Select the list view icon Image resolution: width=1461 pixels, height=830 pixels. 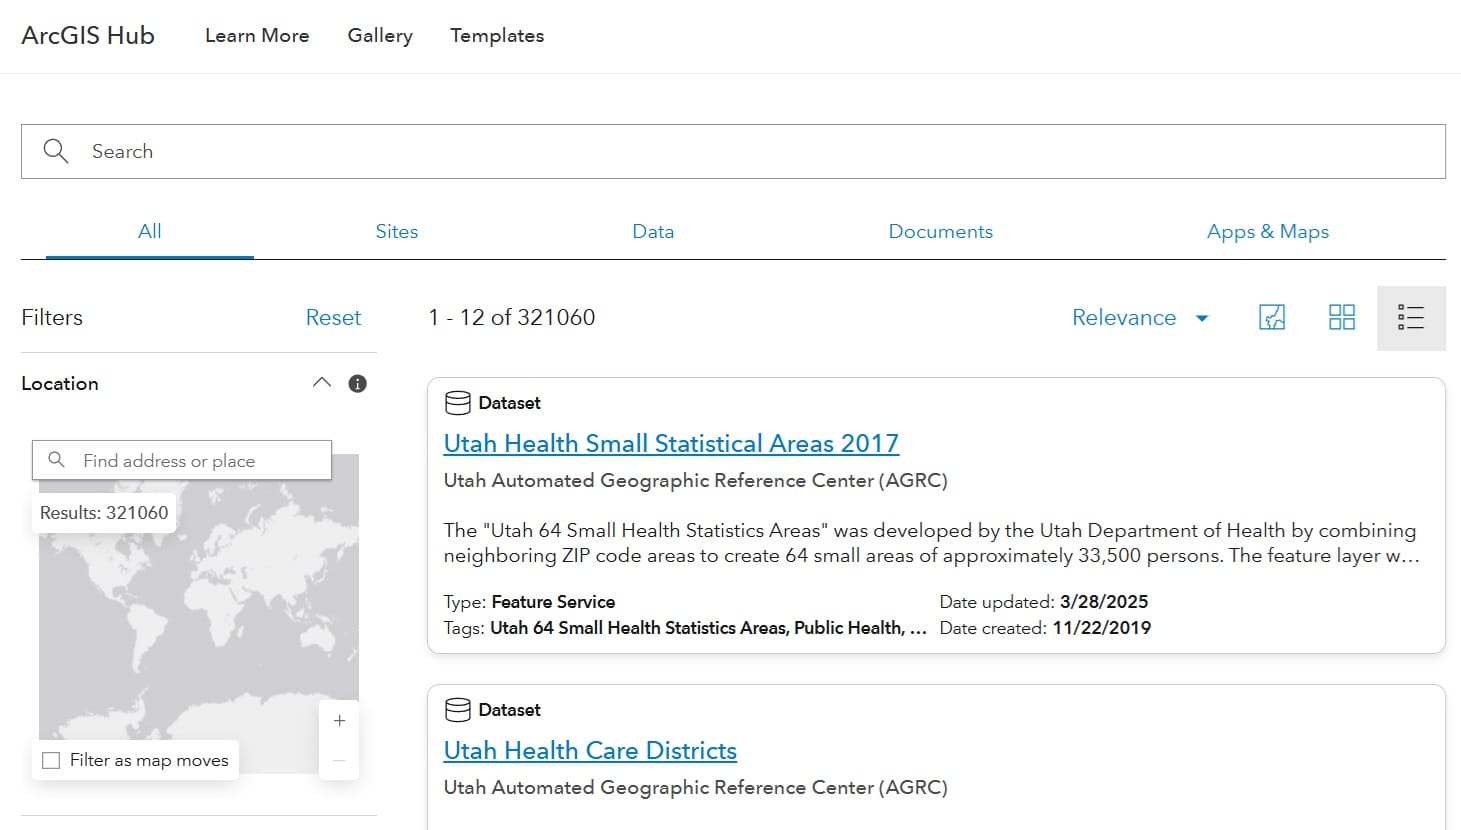[1411, 318]
